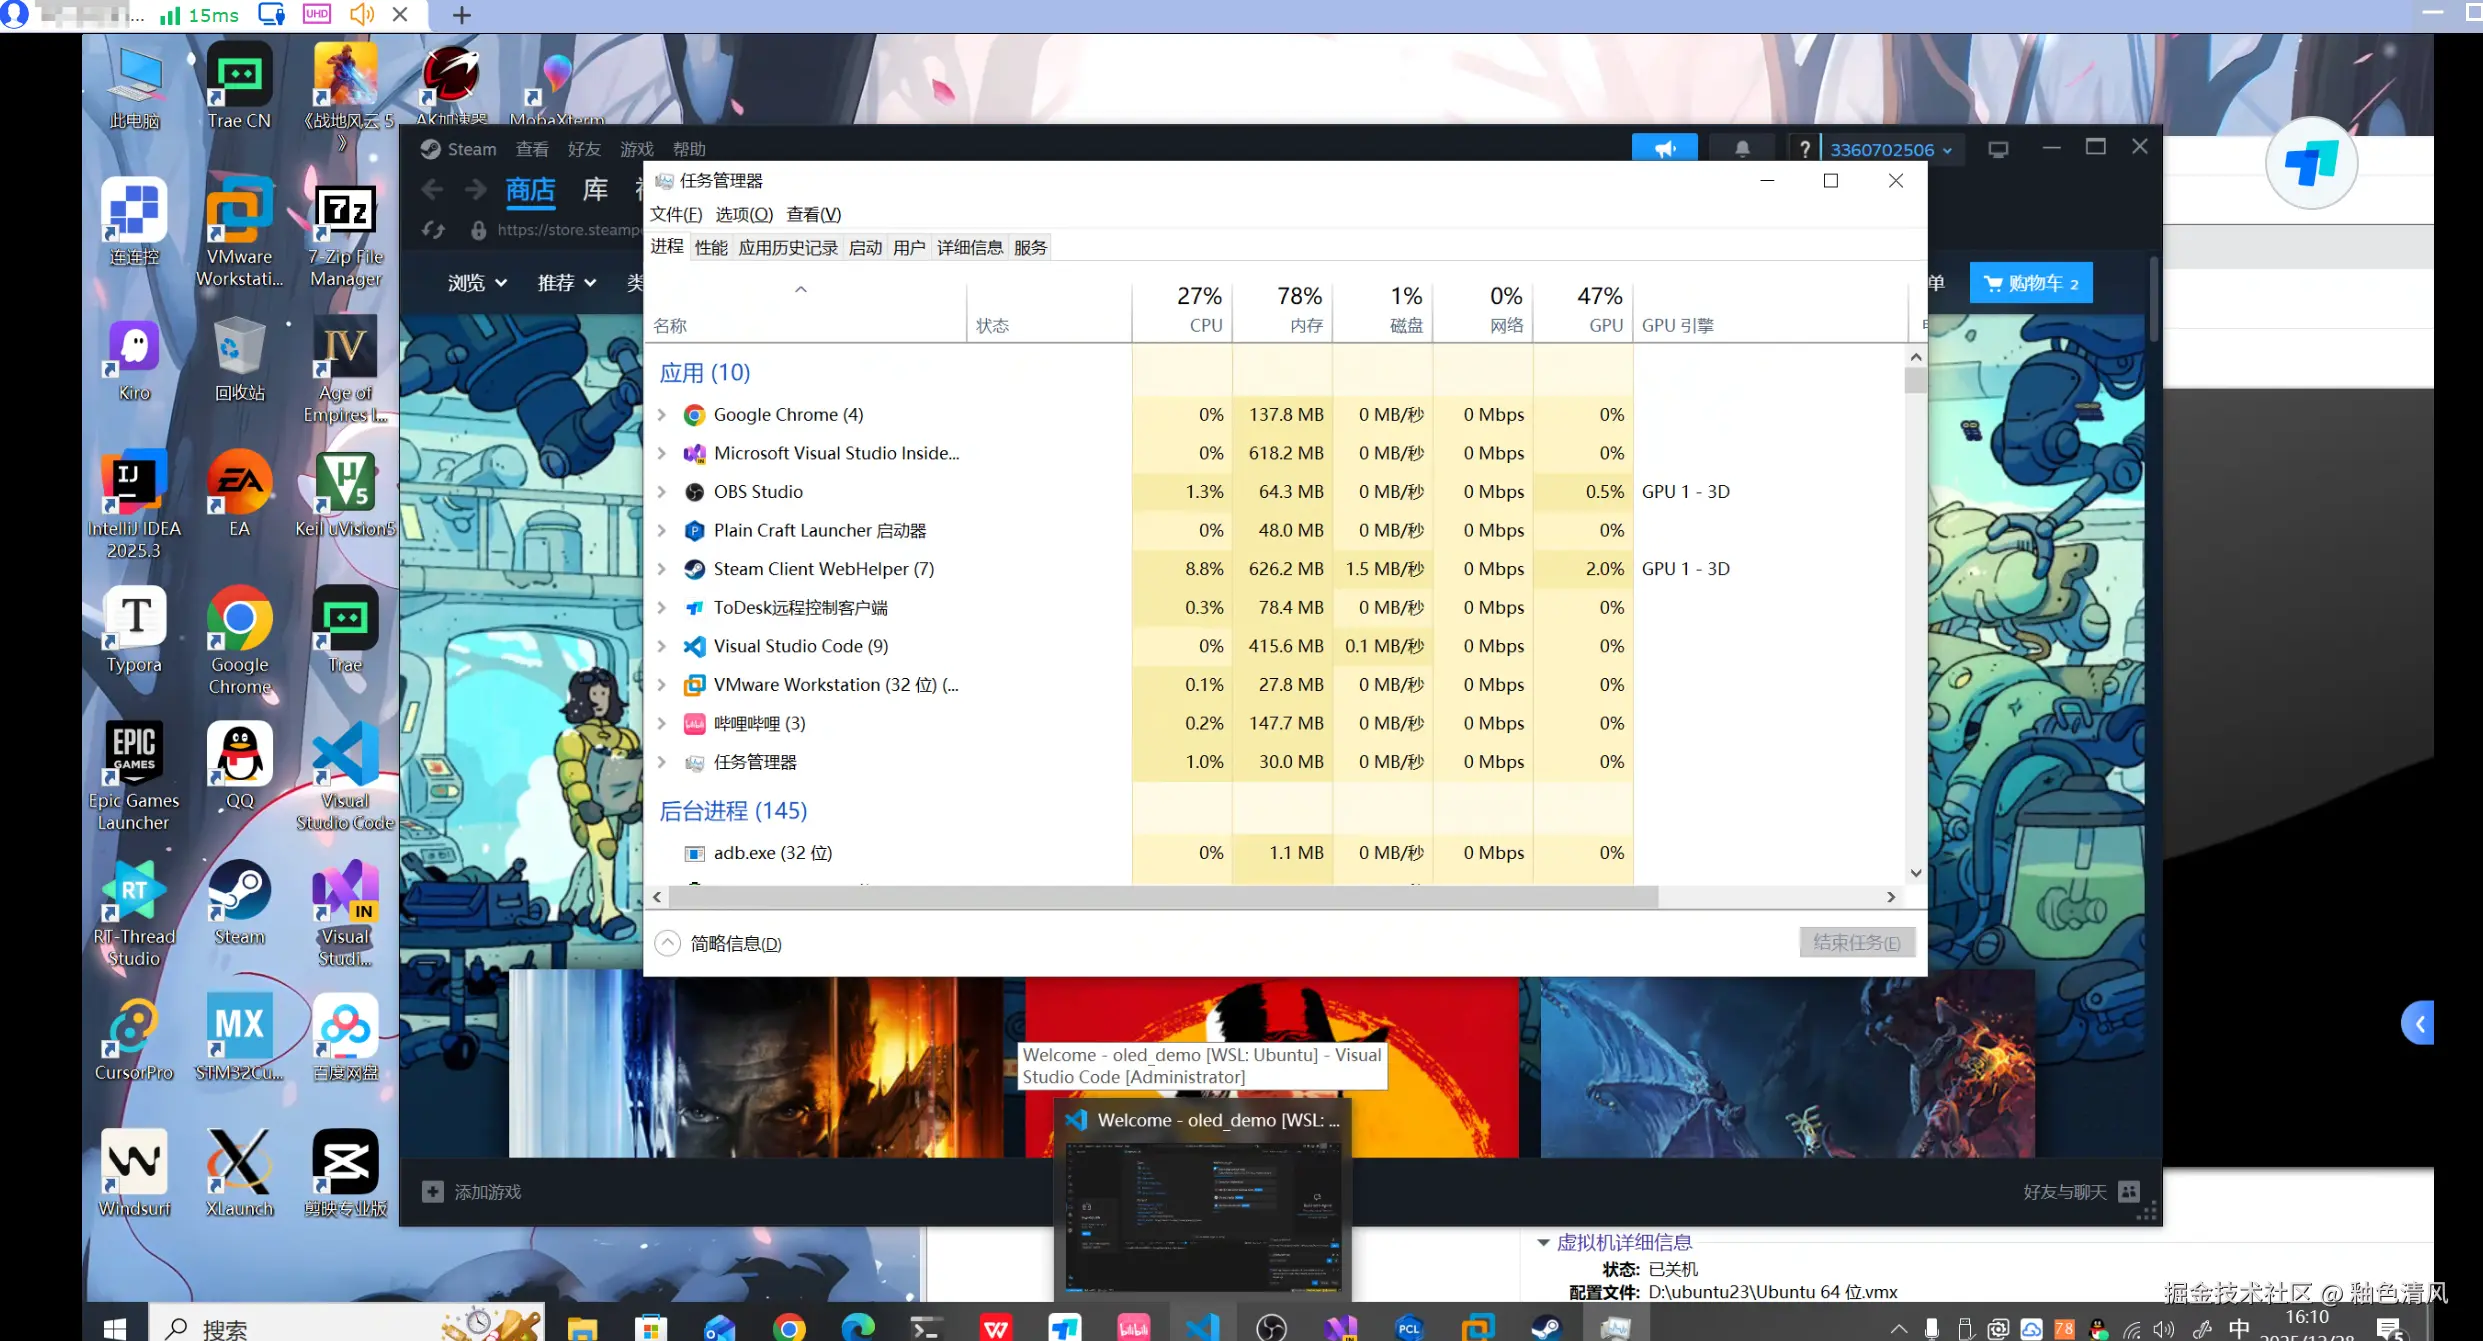
Task: Switch to the 性能 tab
Action: click(711, 248)
